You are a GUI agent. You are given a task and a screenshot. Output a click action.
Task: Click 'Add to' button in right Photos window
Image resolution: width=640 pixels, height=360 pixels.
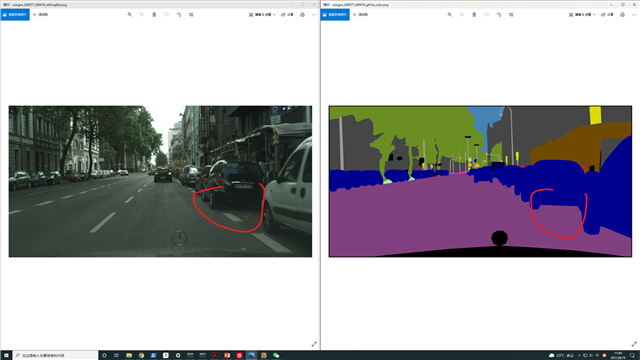[360, 15]
